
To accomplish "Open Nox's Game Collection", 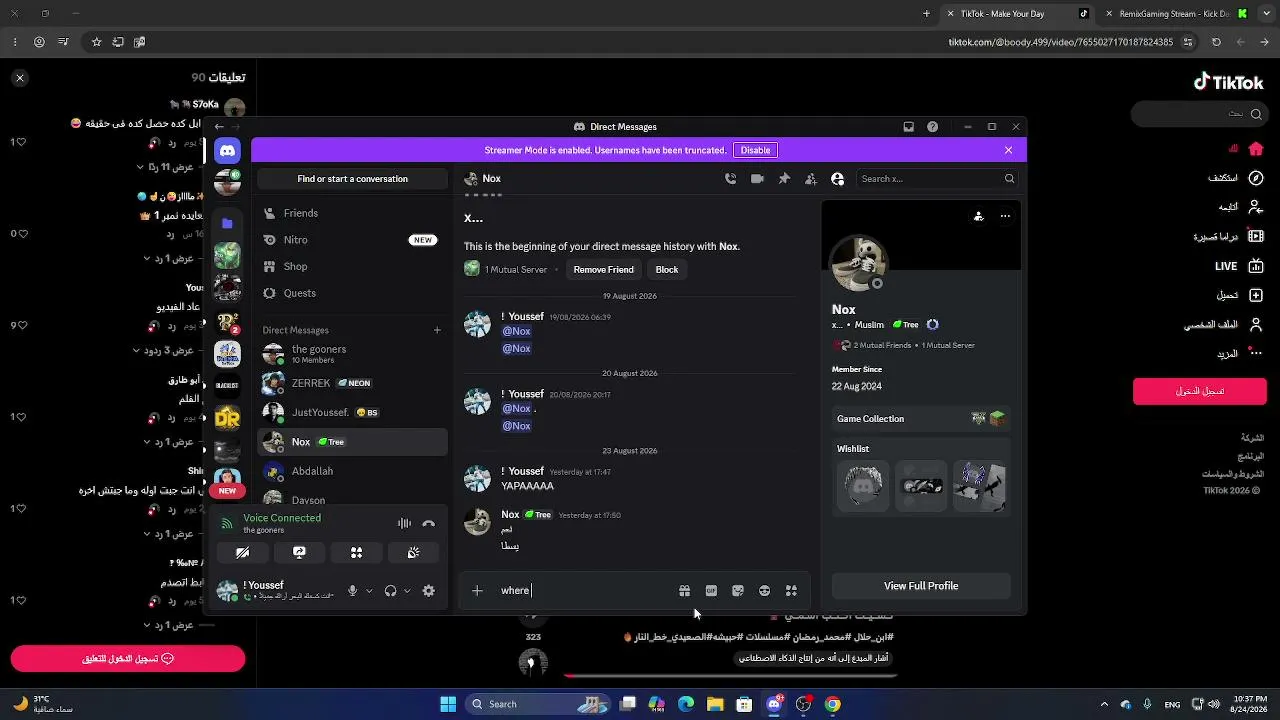I will point(921,419).
